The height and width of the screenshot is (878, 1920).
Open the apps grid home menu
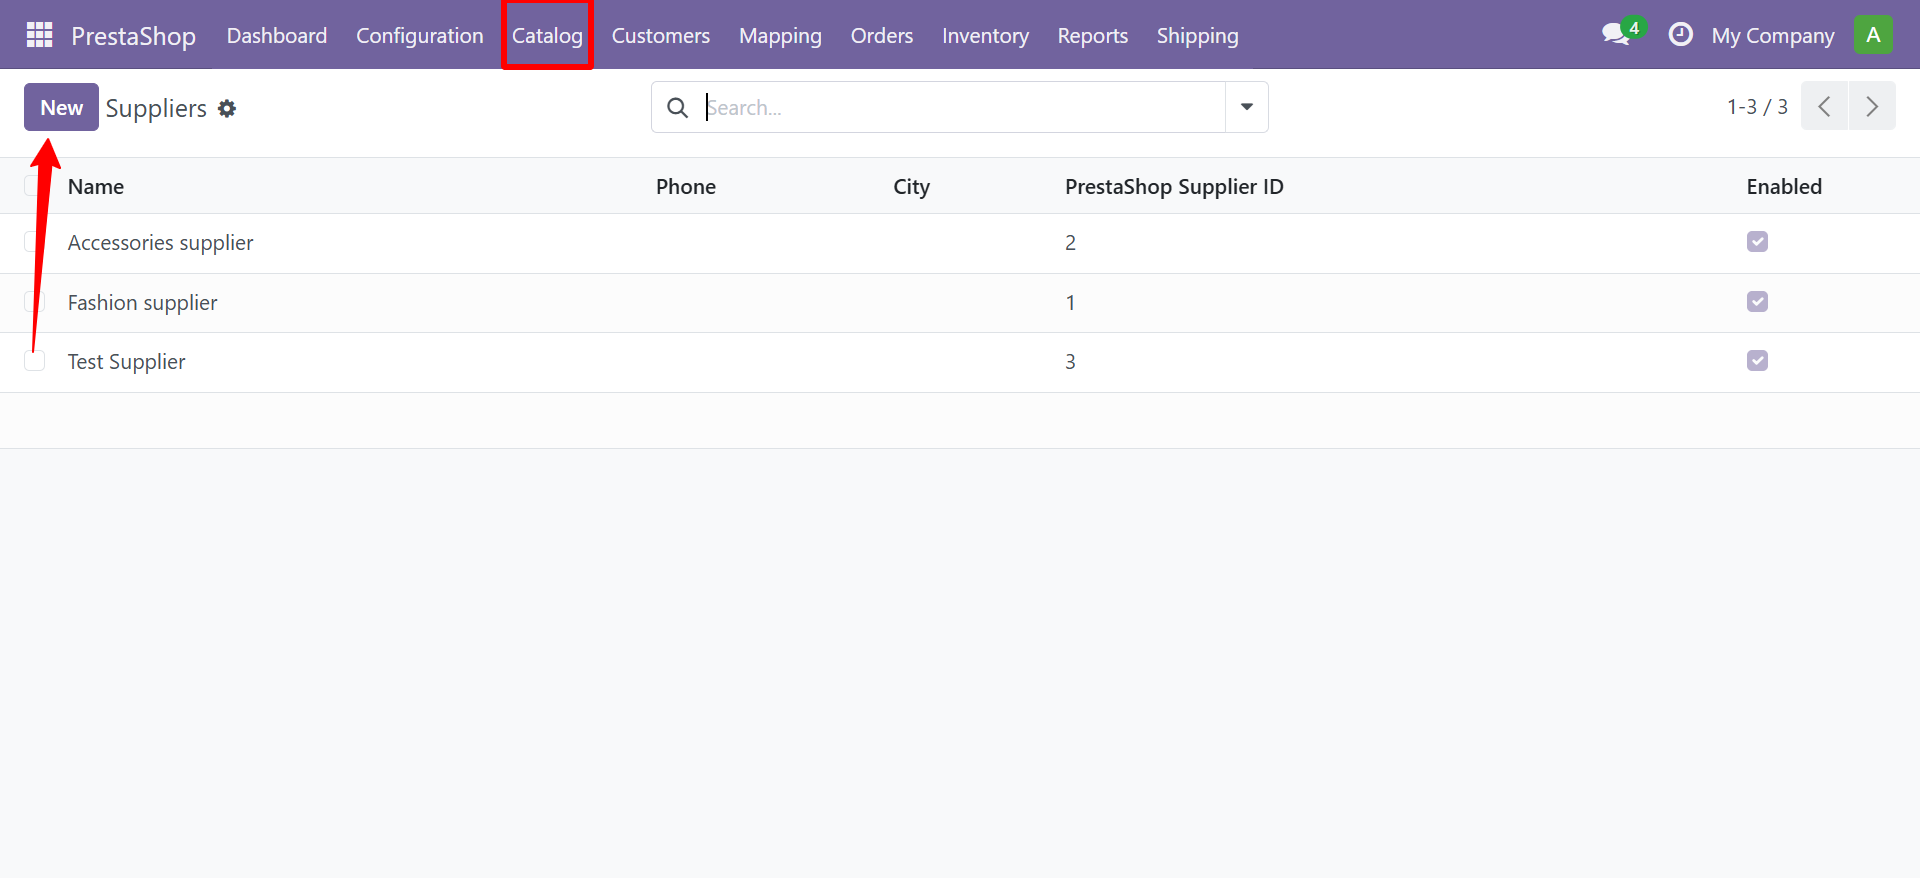(x=39, y=36)
